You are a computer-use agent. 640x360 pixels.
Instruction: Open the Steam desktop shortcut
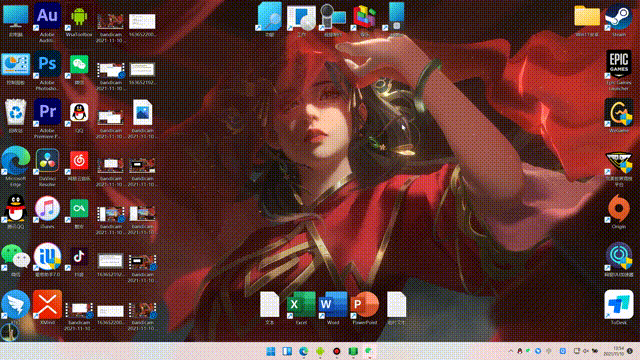[619, 17]
